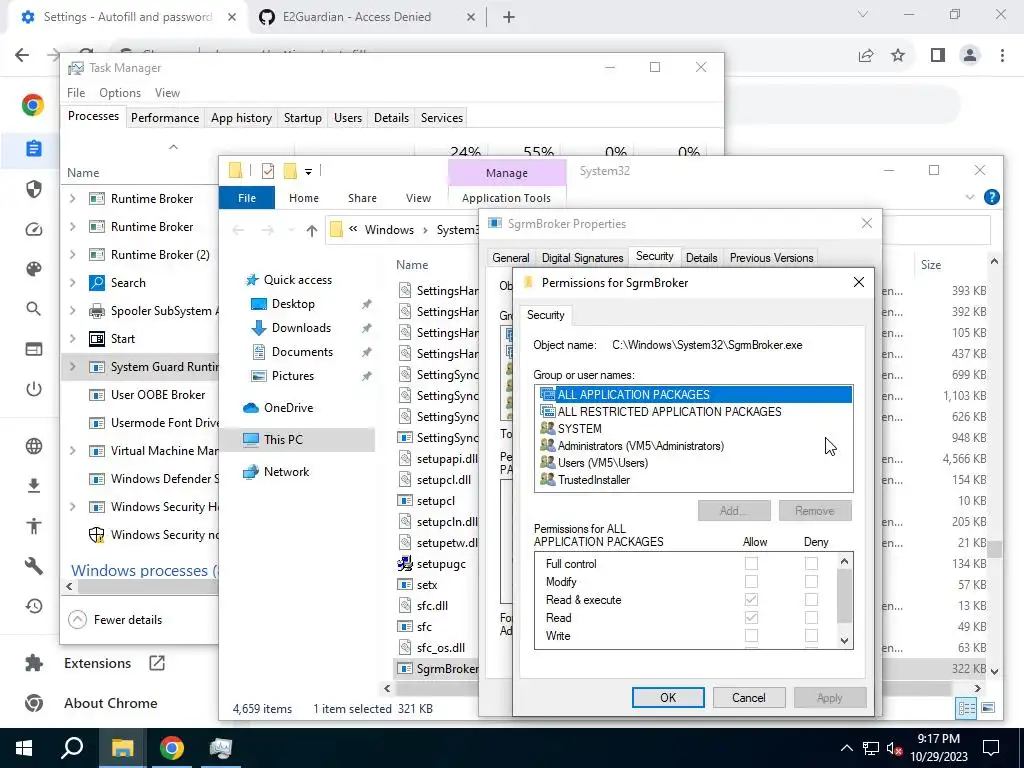1024x768 pixels.
Task: Open the Default browser icon in Chrome sidebar
Action: [x=33, y=349]
